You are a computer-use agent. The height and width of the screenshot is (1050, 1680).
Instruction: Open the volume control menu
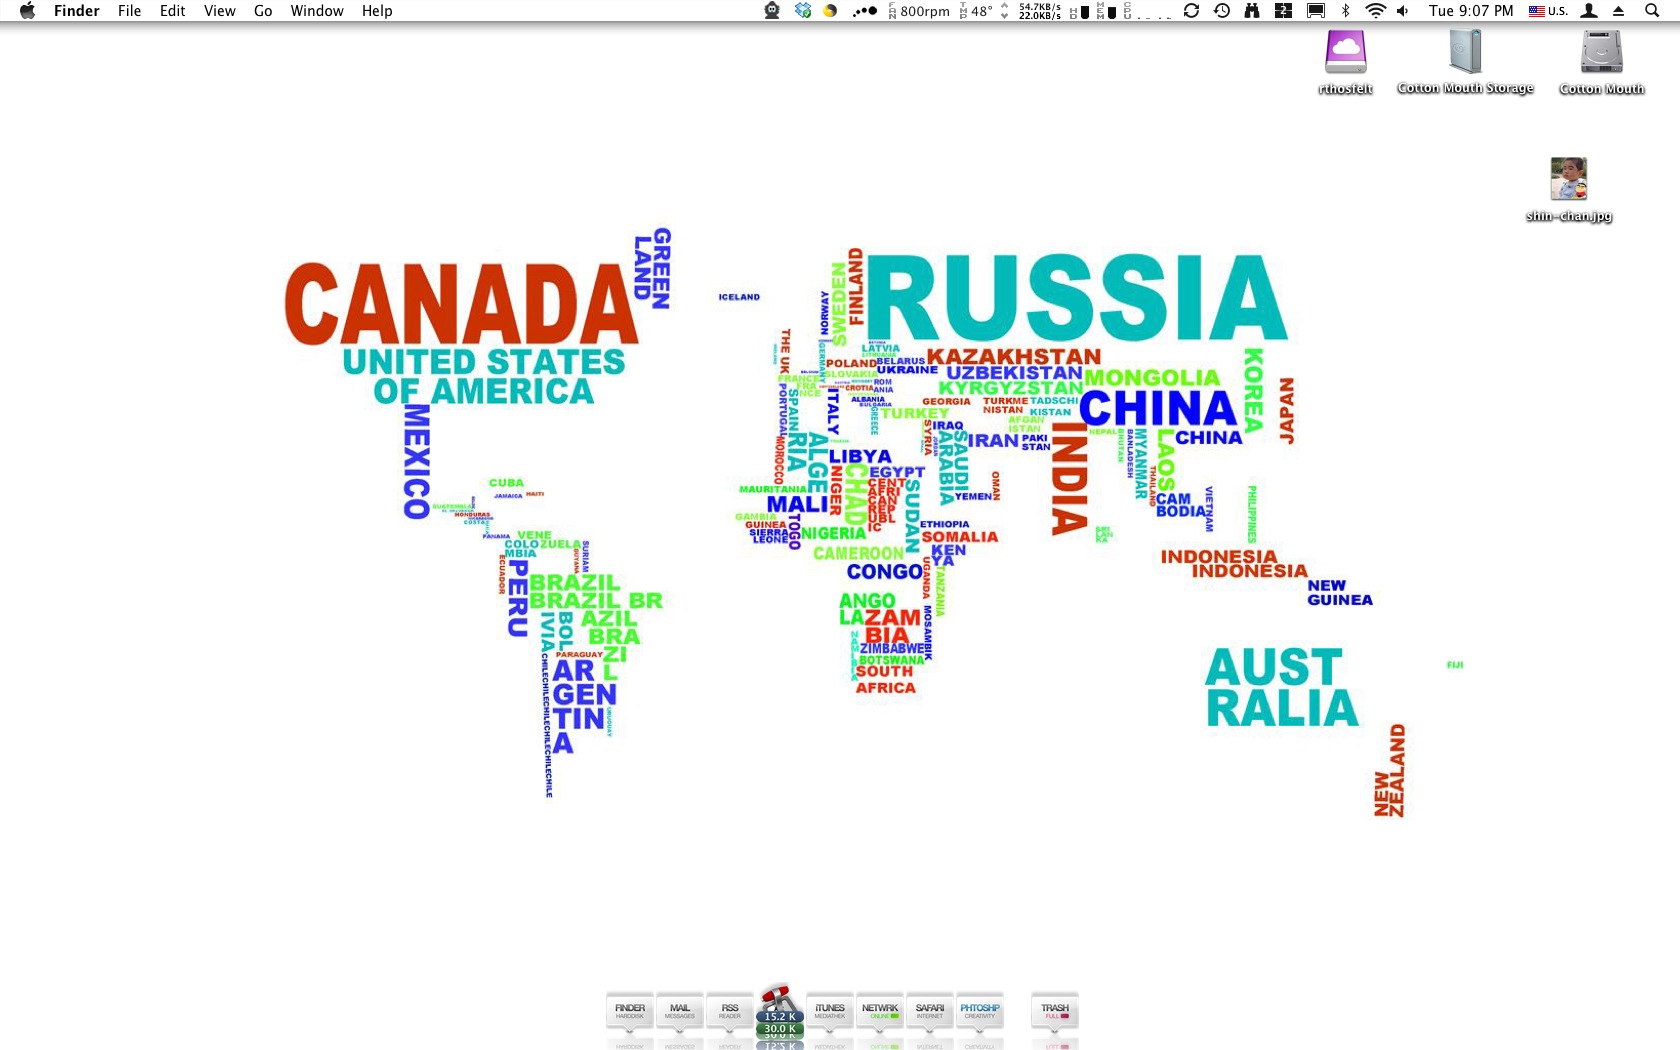pos(1403,11)
